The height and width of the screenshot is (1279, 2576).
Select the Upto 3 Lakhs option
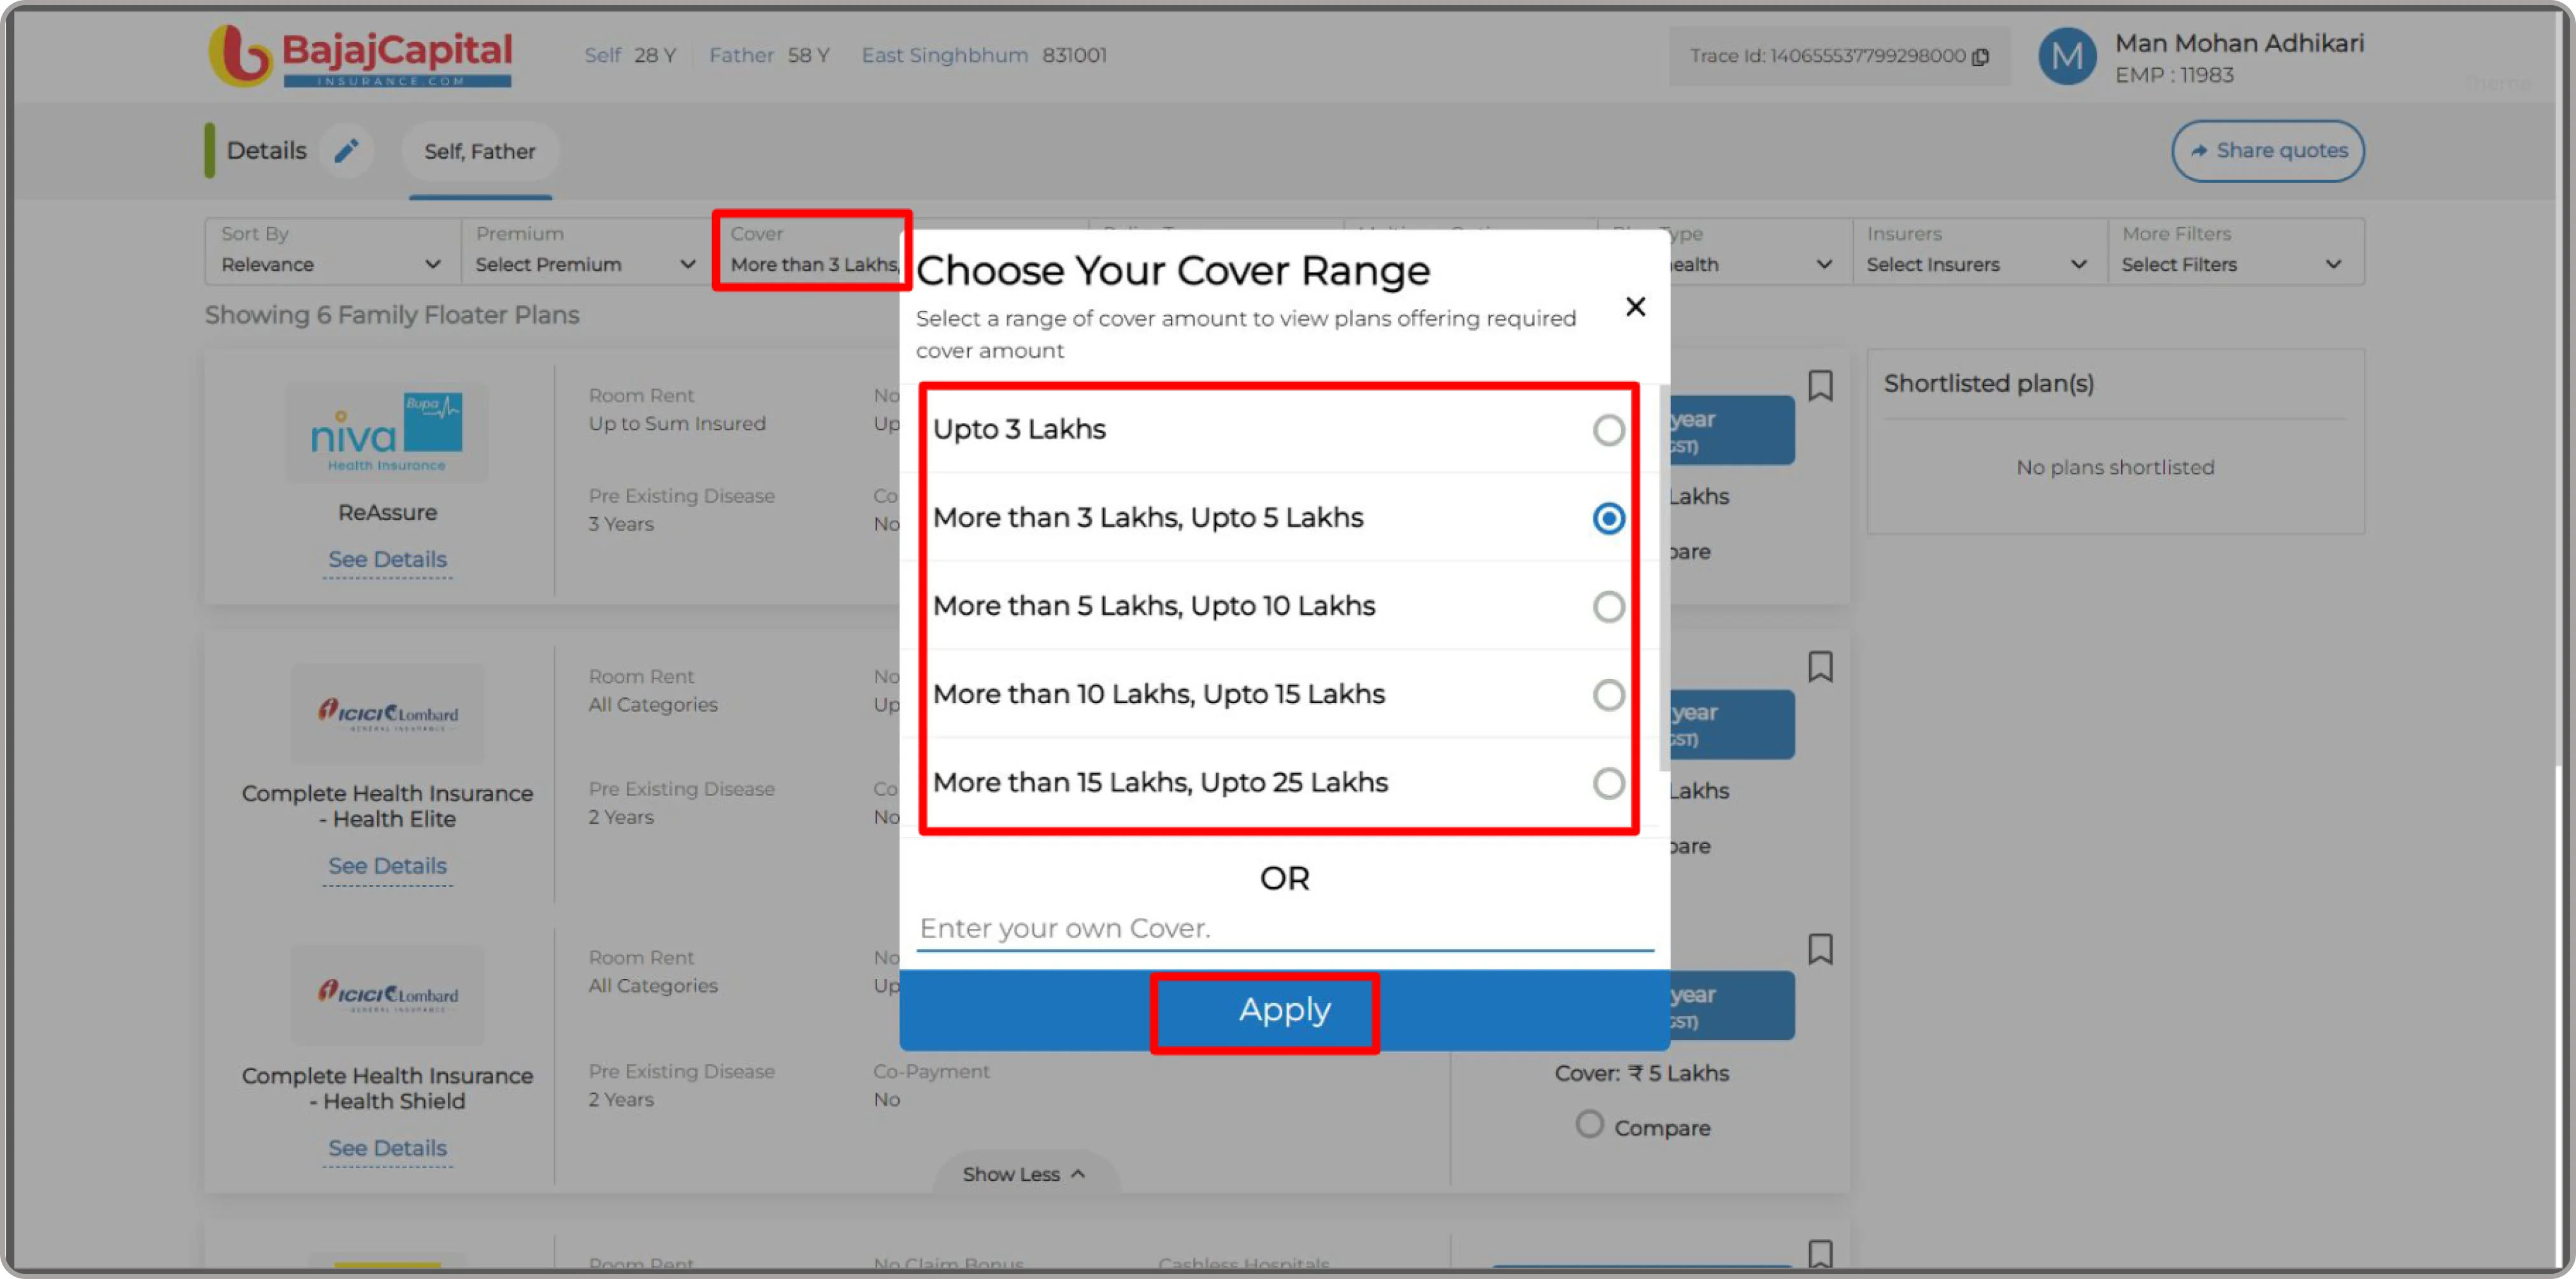[1280, 430]
